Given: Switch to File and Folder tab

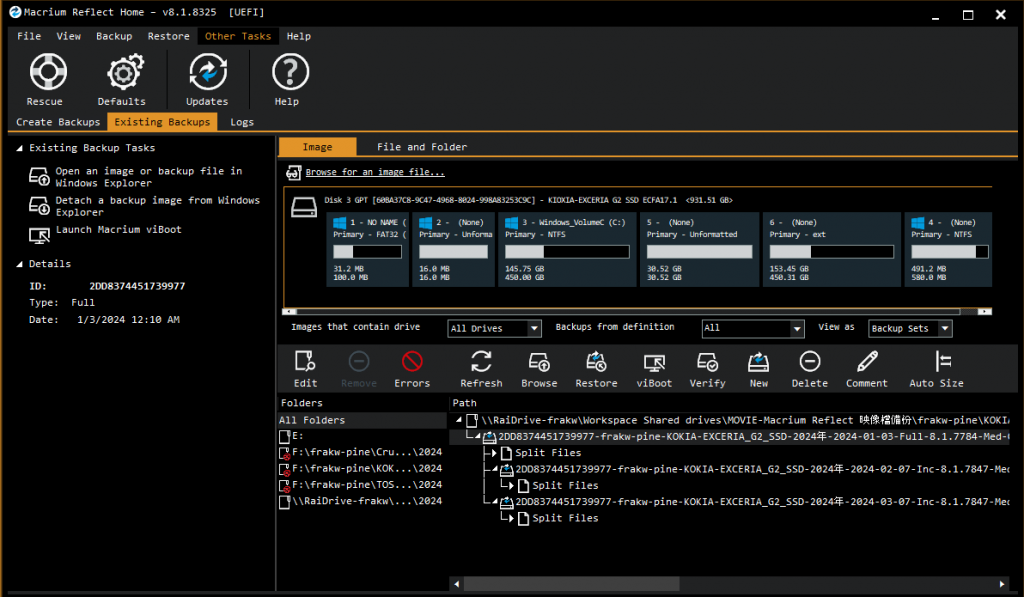Looking at the screenshot, I should click(422, 147).
